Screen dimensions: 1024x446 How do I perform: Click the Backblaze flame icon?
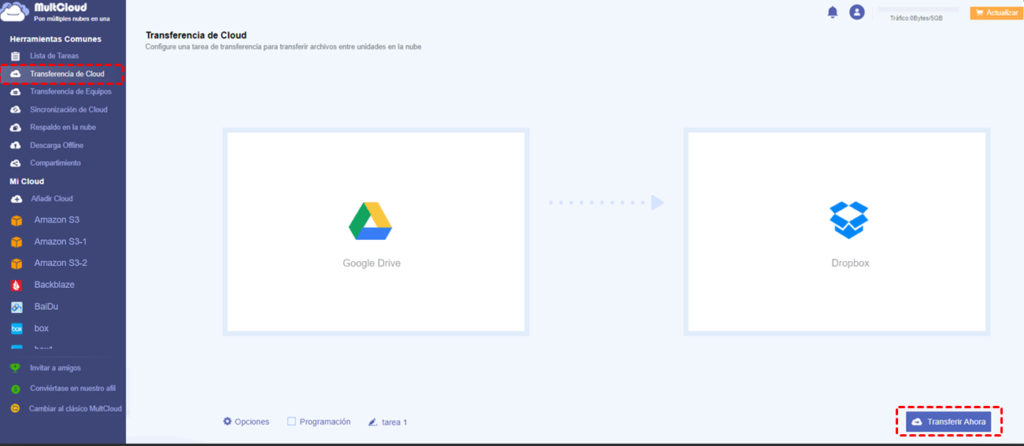tap(16, 285)
